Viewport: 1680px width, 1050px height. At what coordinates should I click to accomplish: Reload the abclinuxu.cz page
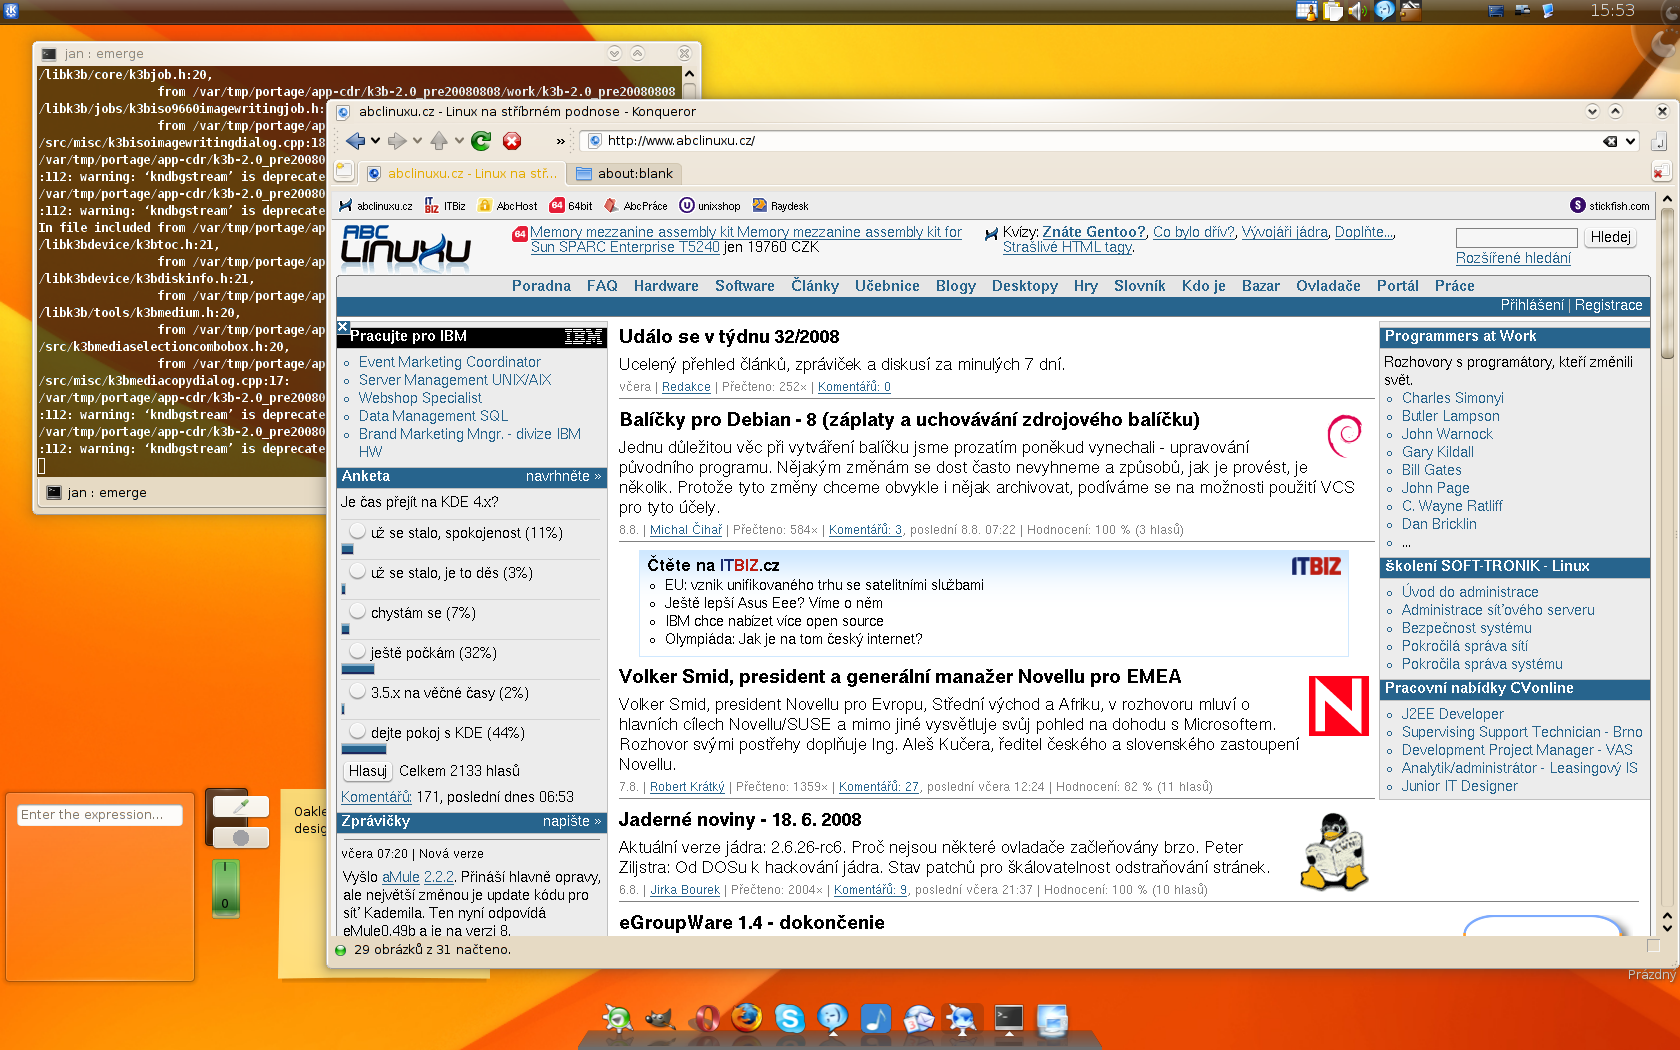point(481,141)
